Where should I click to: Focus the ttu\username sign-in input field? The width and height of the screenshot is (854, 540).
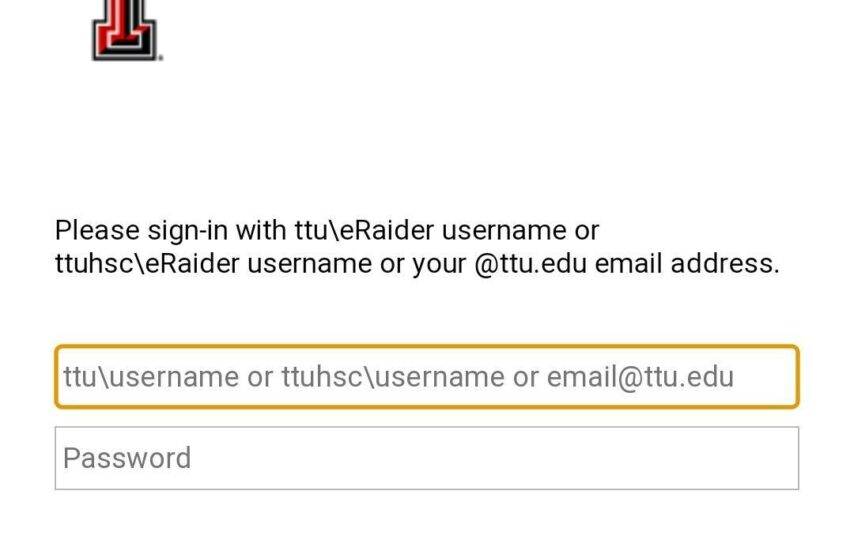point(427,377)
